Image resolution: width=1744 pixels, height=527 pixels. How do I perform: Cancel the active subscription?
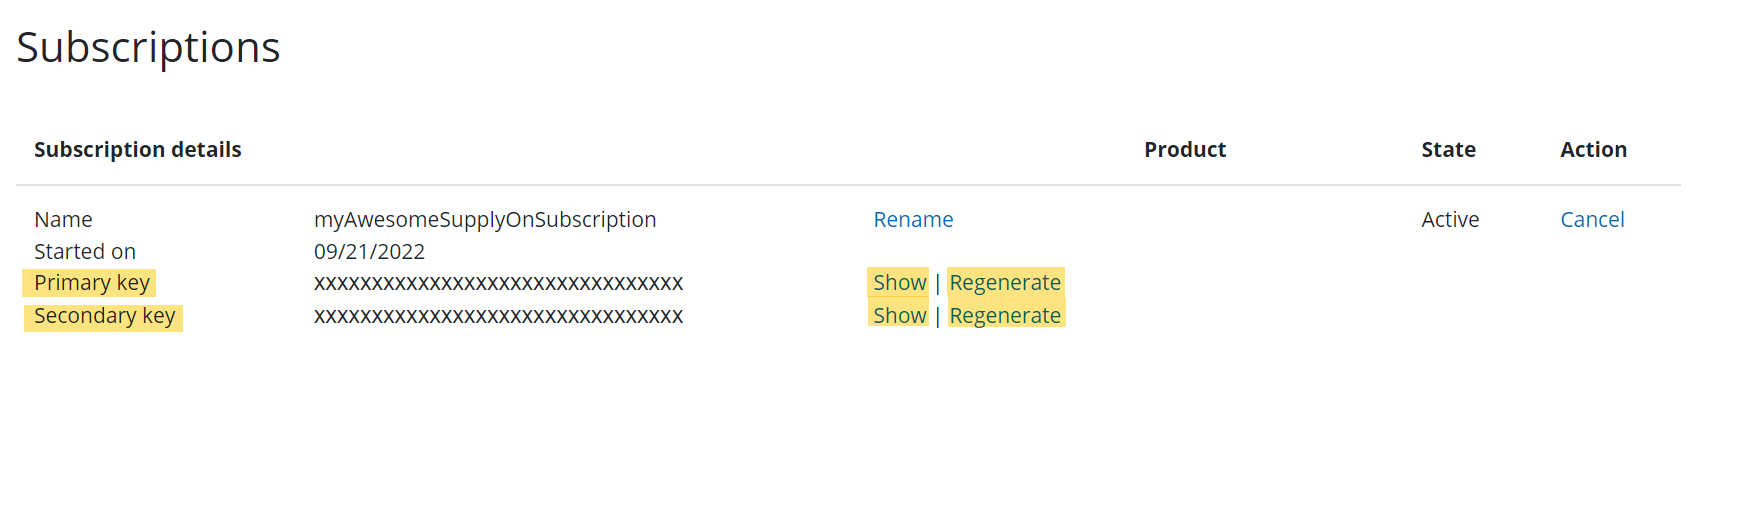[x=1592, y=220]
